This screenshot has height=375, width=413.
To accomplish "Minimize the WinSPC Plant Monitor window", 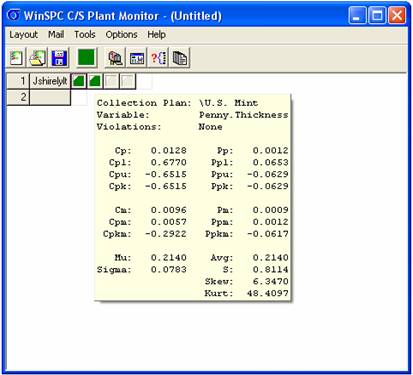I will click(357, 16).
